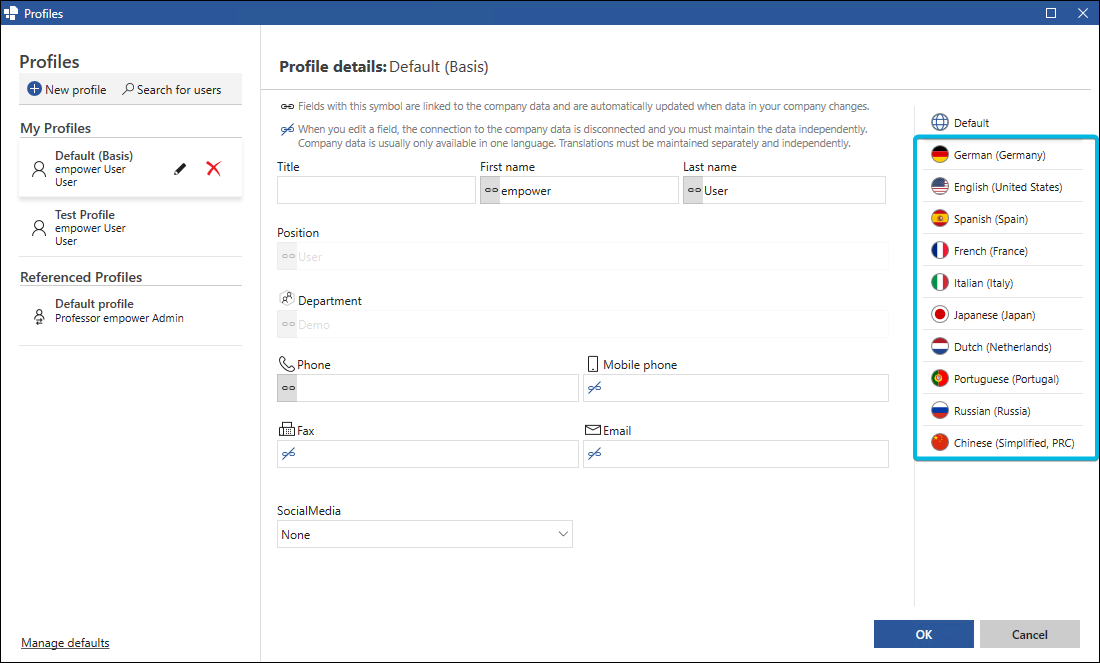Click the OK button
Viewport: 1100px width, 663px height.
click(x=923, y=634)
